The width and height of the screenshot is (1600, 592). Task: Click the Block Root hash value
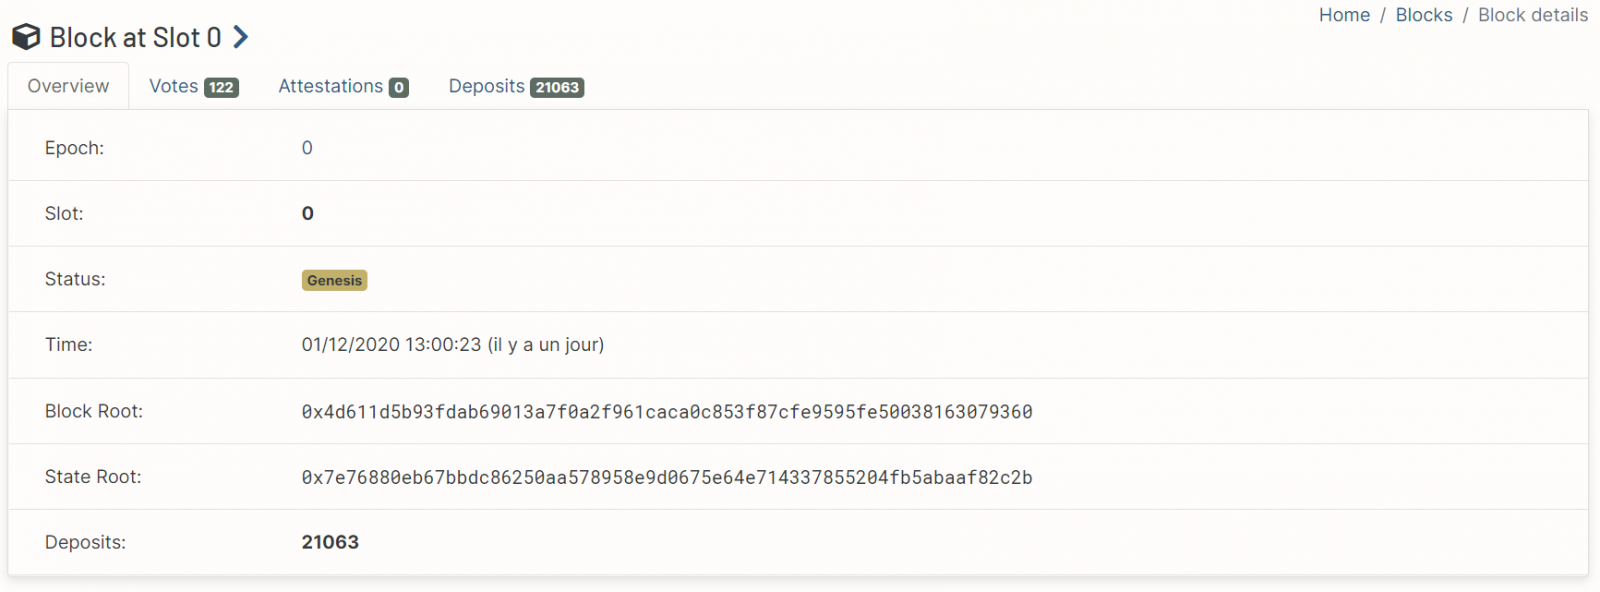[667, 412]
